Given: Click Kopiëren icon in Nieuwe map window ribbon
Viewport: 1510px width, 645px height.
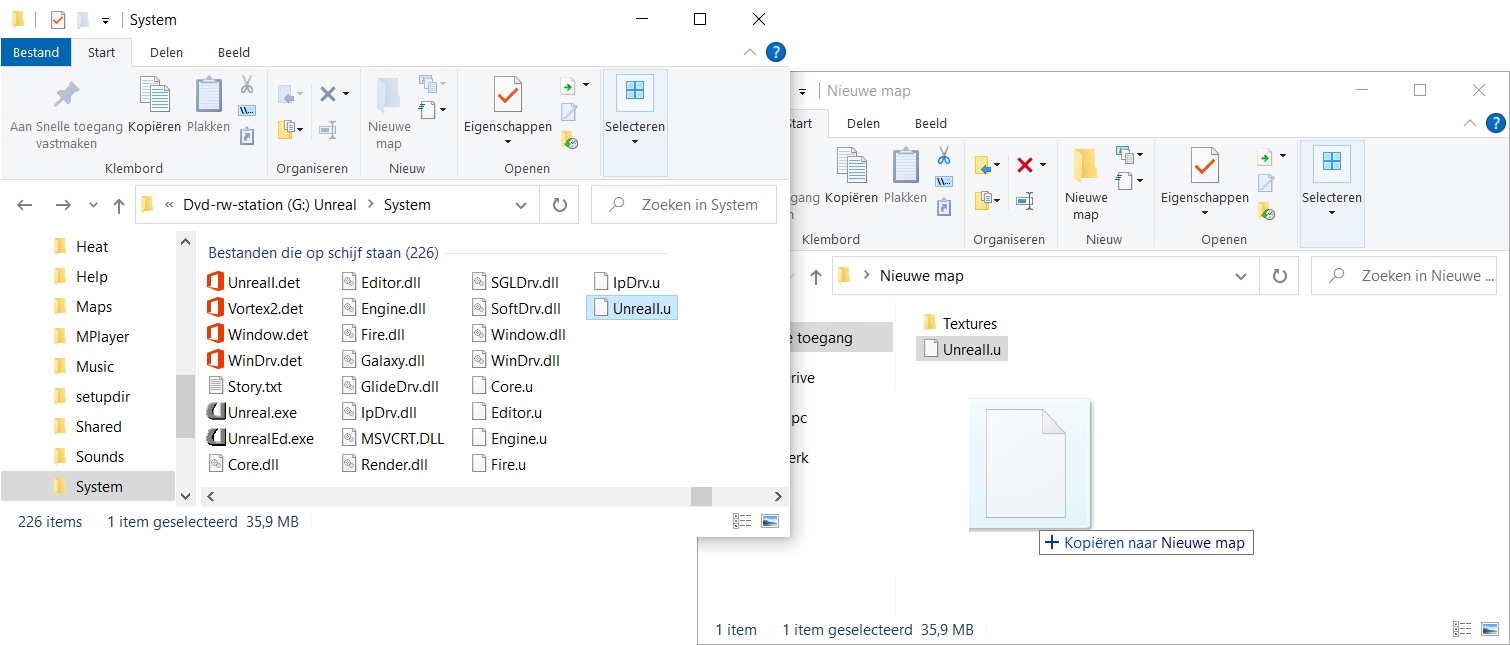Looking at the screenshot, I should point(851,166).
